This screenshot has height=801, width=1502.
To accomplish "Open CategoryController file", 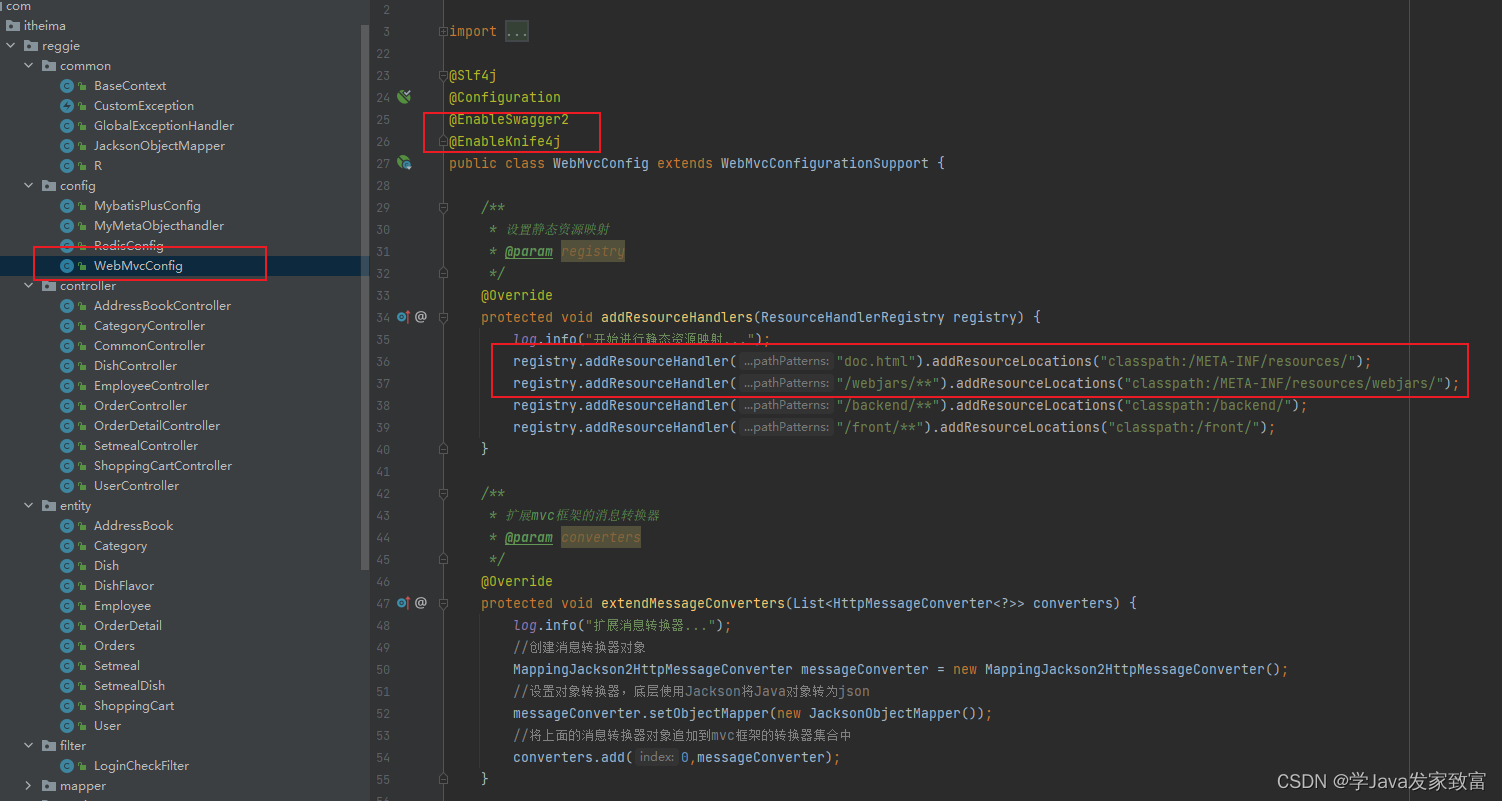I will tap(149, 326).
